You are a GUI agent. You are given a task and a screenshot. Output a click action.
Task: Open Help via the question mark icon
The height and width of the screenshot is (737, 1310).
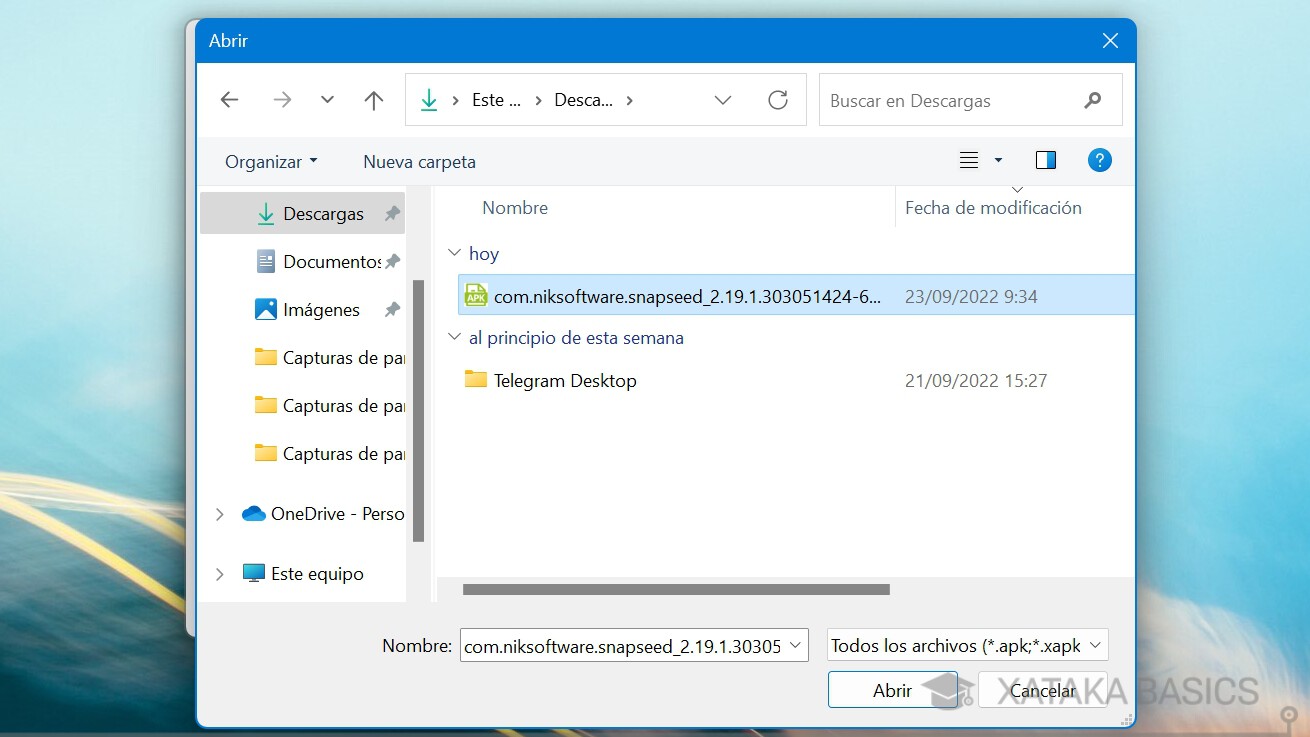point(1100,160)
